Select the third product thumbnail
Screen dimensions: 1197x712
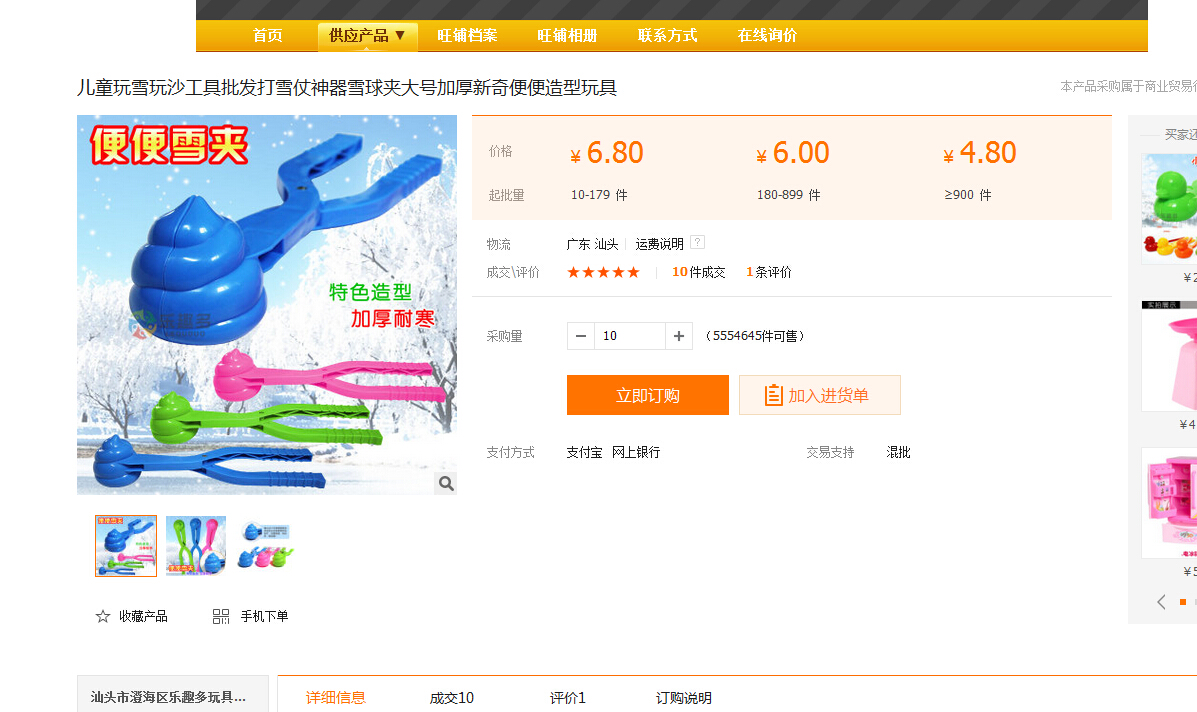point(266,546)
